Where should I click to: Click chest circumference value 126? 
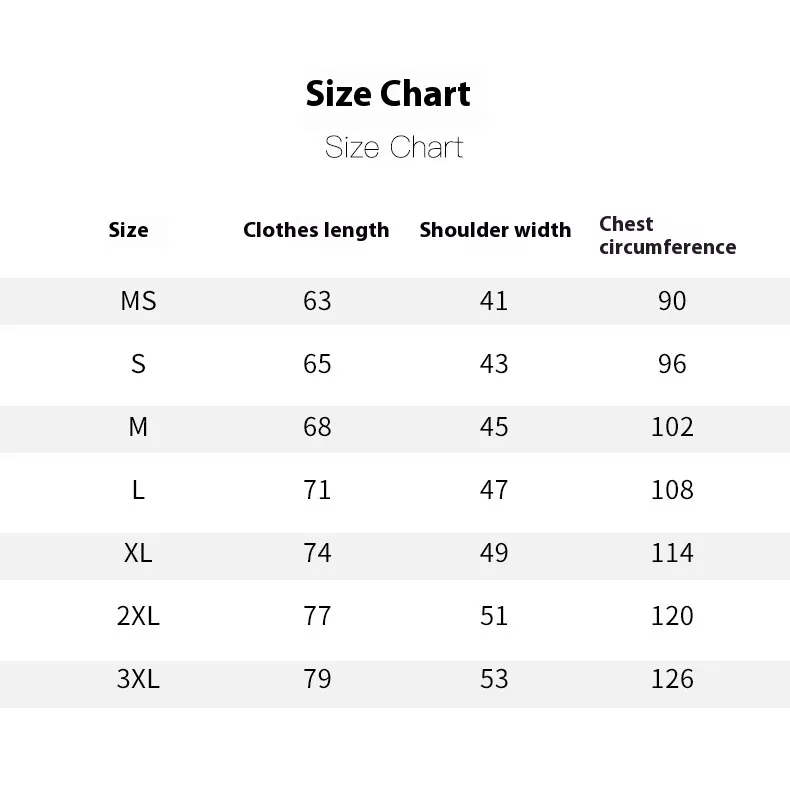(672, 679)
